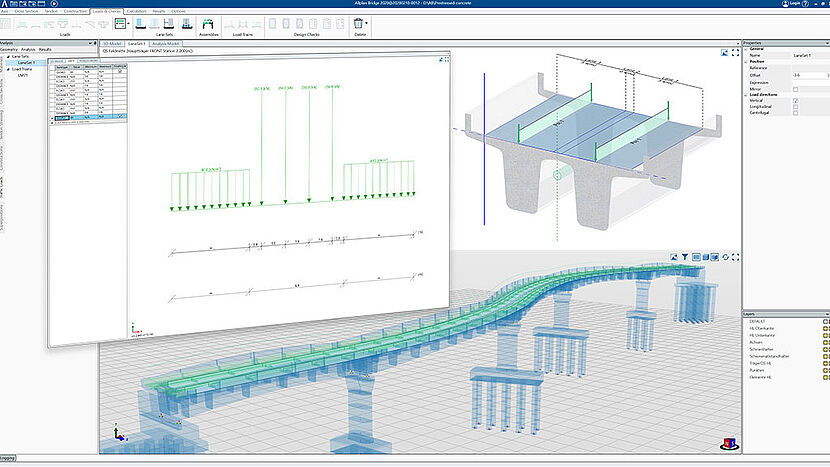Click the Offset value field
The height and width of the screenshot is (467, 830).
tap(805, 75)
